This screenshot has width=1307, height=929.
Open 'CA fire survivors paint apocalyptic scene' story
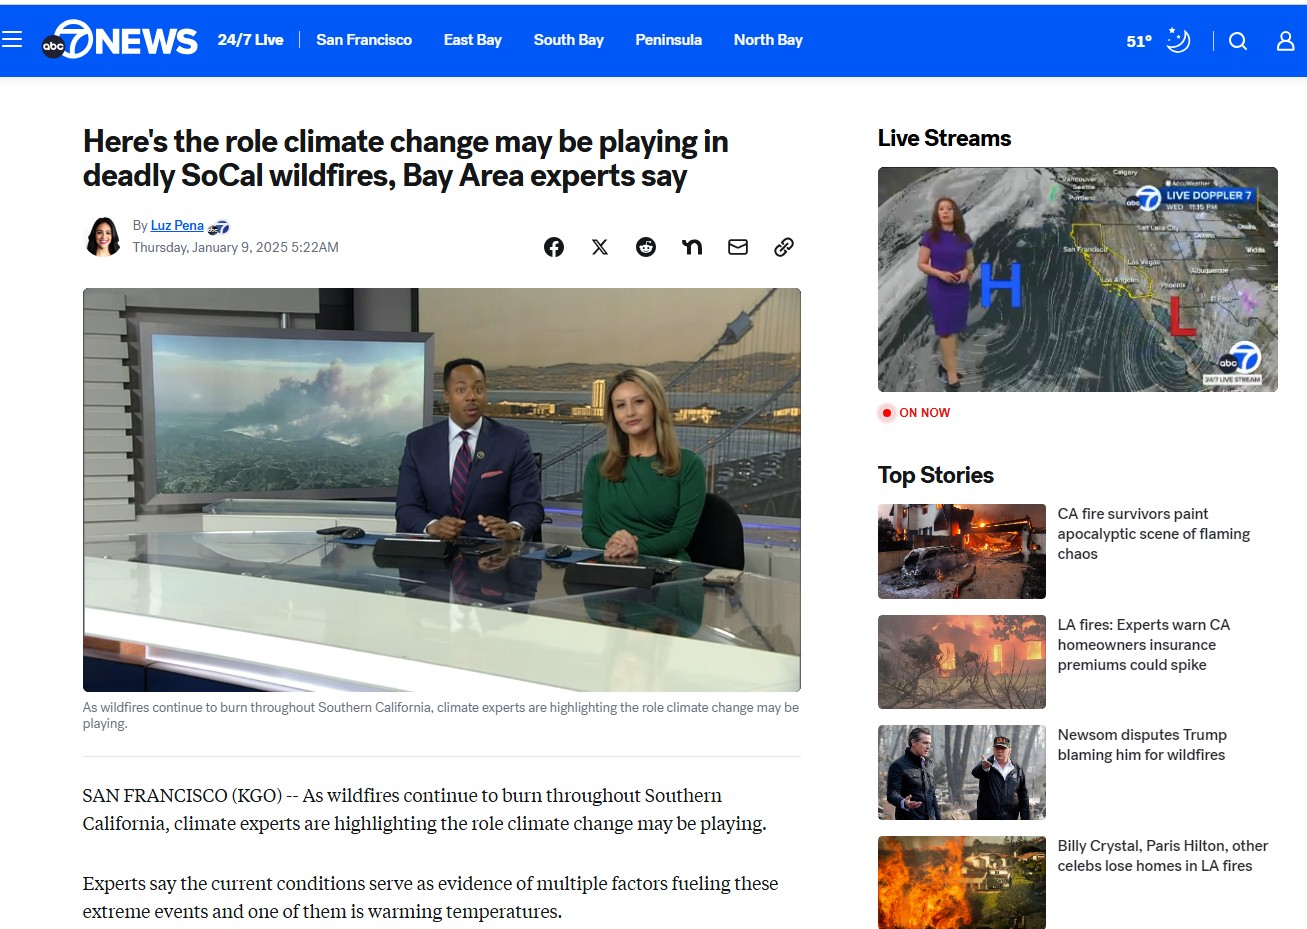[x=1153, y=534]
